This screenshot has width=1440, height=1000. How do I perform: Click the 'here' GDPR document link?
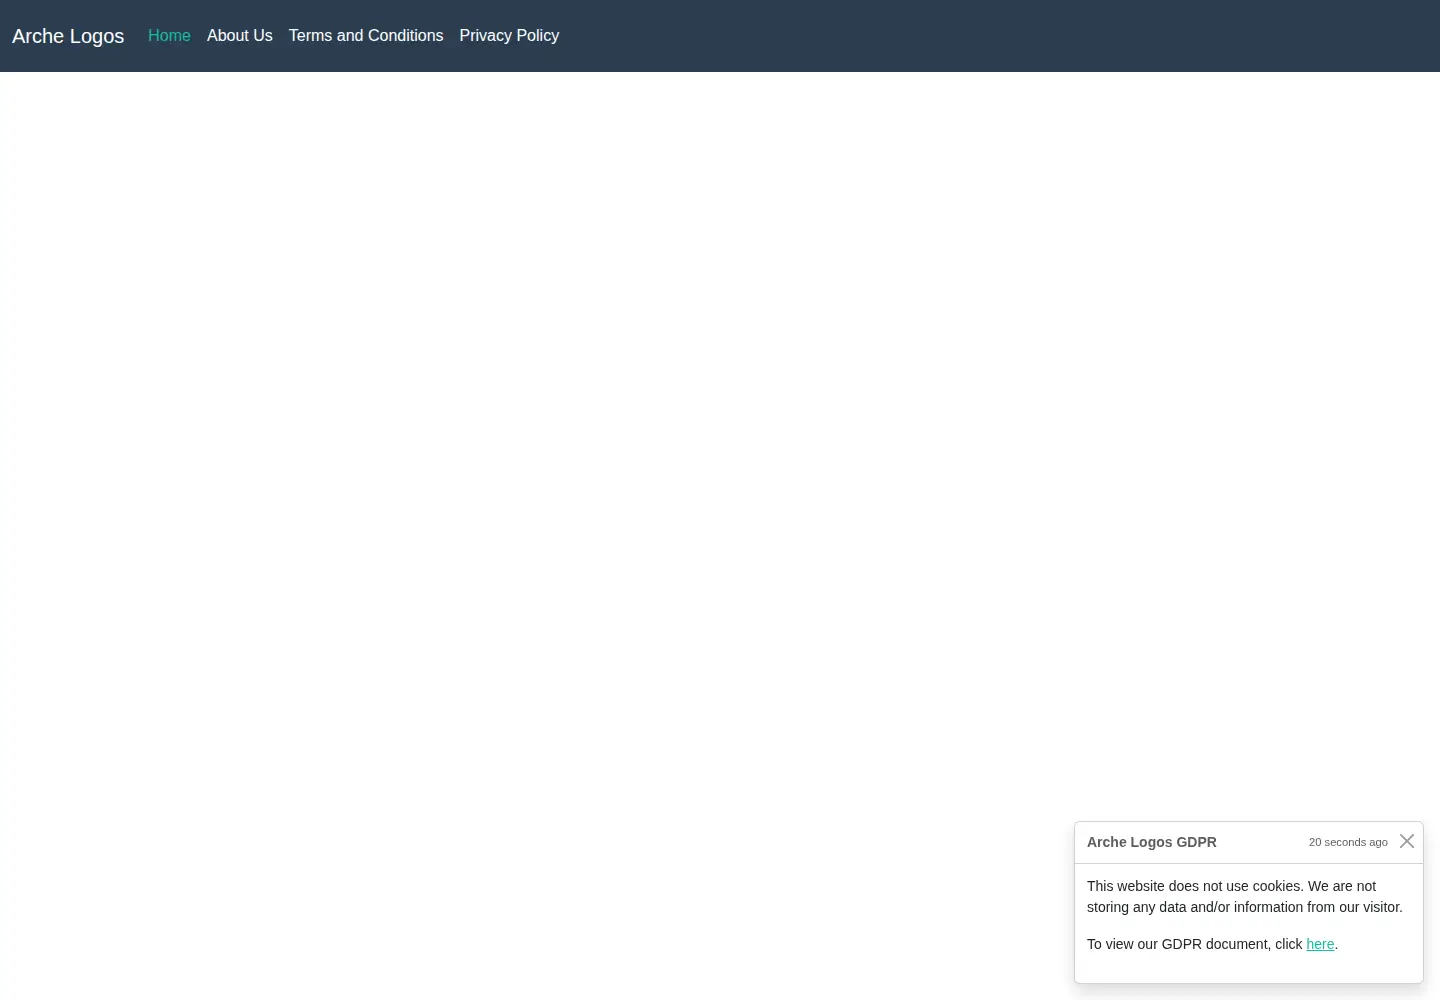[x=1320, y=944]
